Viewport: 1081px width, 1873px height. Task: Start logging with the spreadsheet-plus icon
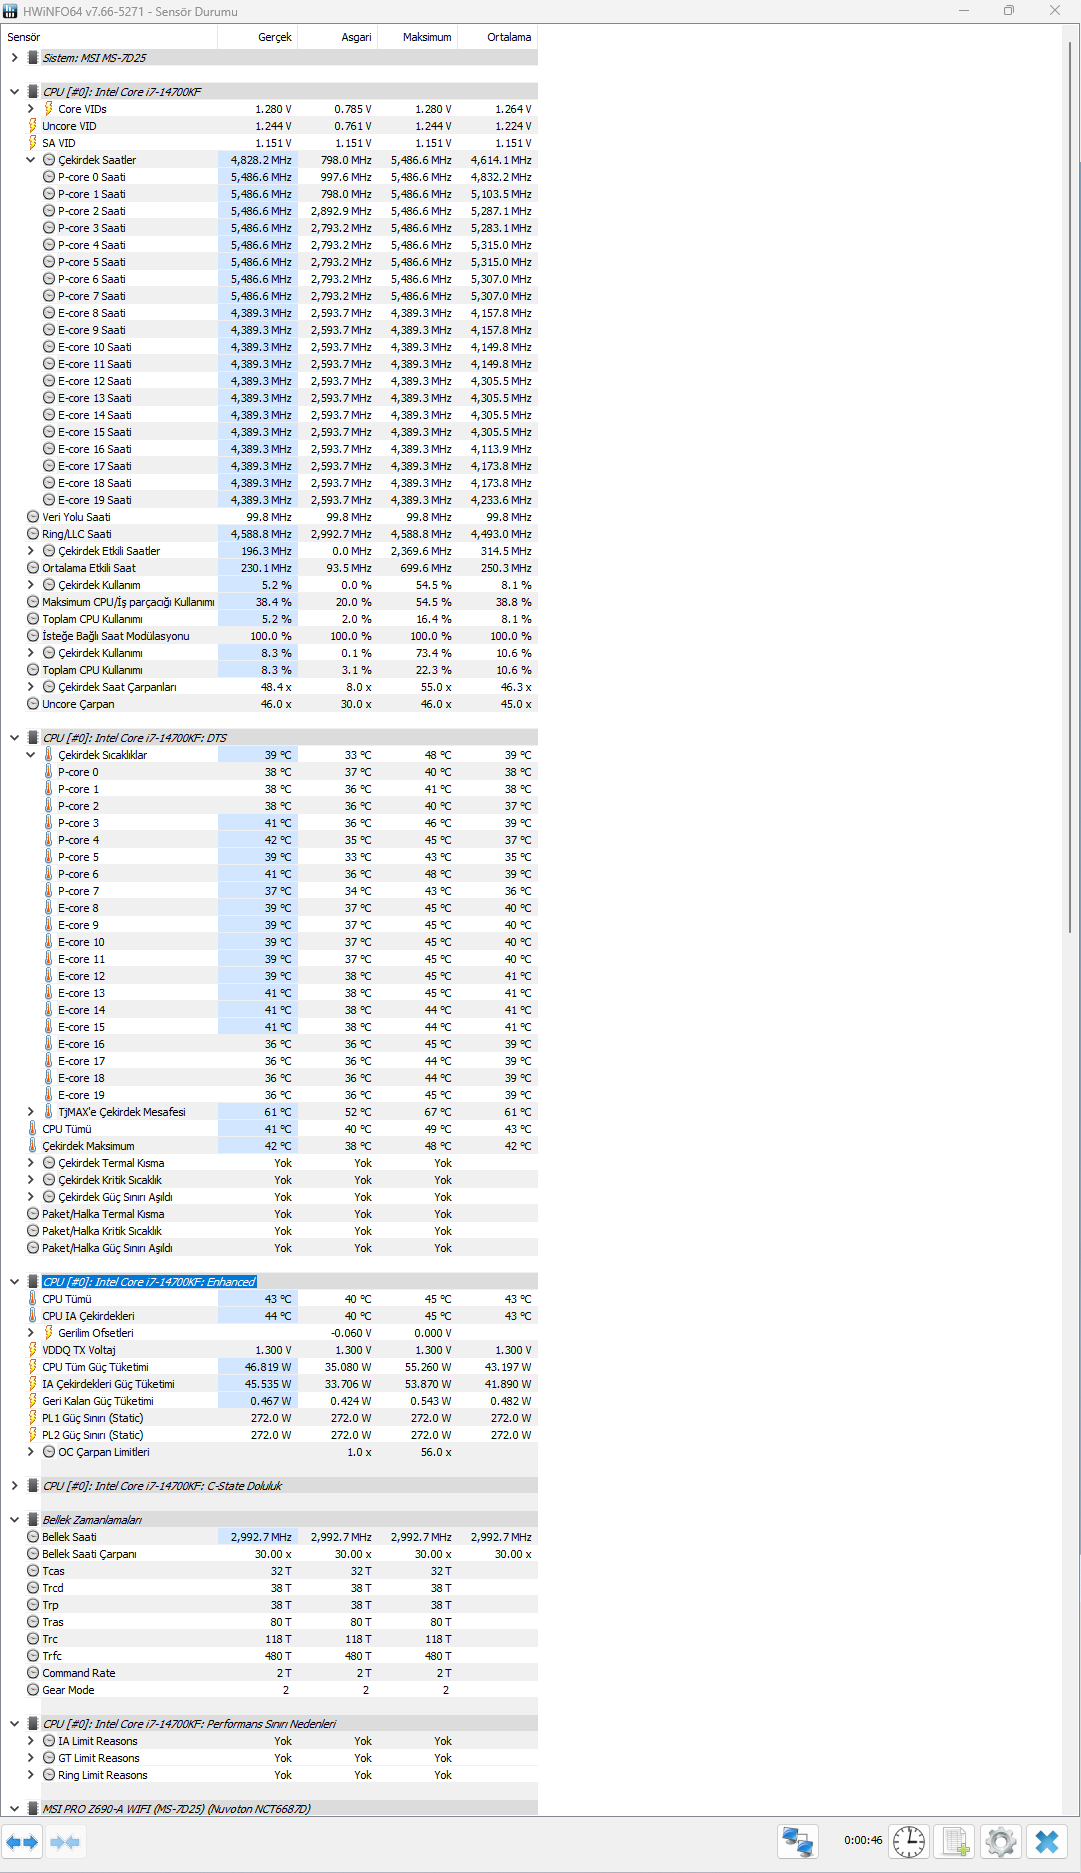(x=956, y=1841)
